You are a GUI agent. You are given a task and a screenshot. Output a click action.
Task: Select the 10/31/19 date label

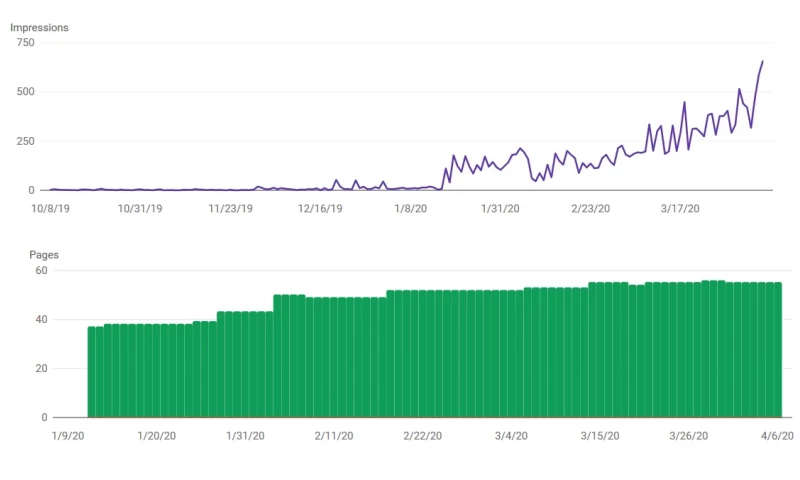140,208
